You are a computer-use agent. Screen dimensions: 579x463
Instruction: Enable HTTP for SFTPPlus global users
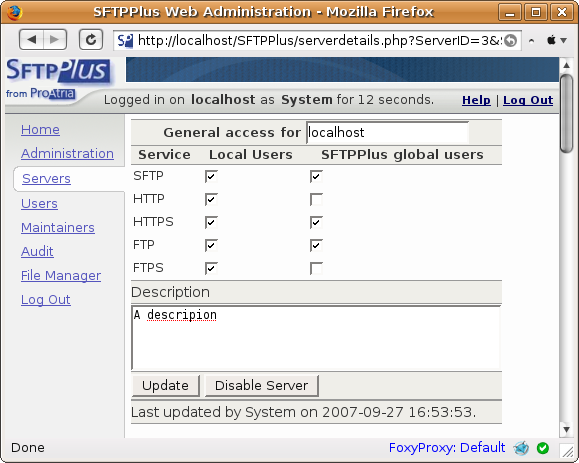[x=316, y=199]
